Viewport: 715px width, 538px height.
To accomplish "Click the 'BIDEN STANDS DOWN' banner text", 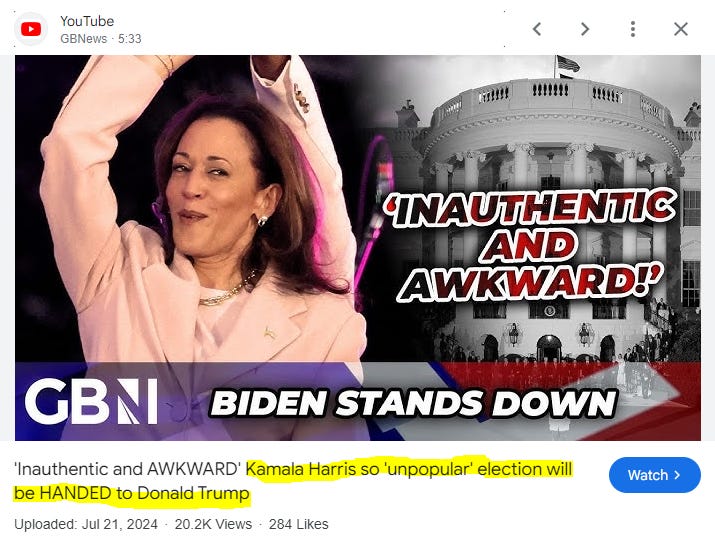I will click(414, 403).
